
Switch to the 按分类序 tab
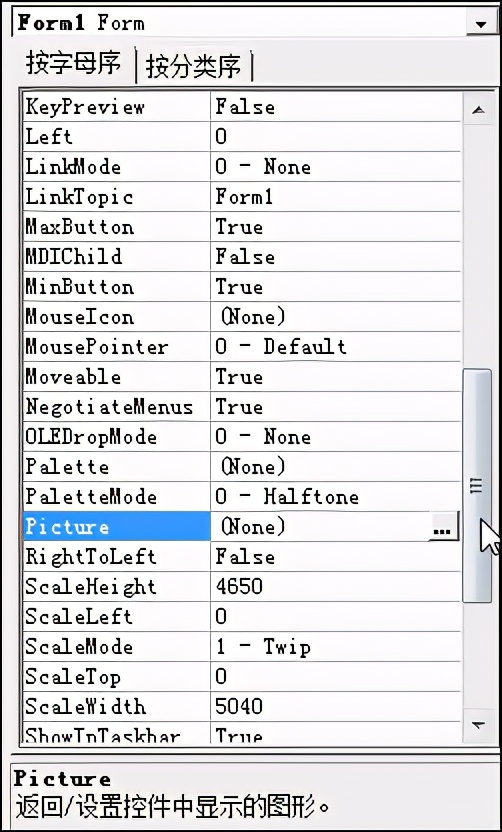pyautogui.click(x=194, y=67)
